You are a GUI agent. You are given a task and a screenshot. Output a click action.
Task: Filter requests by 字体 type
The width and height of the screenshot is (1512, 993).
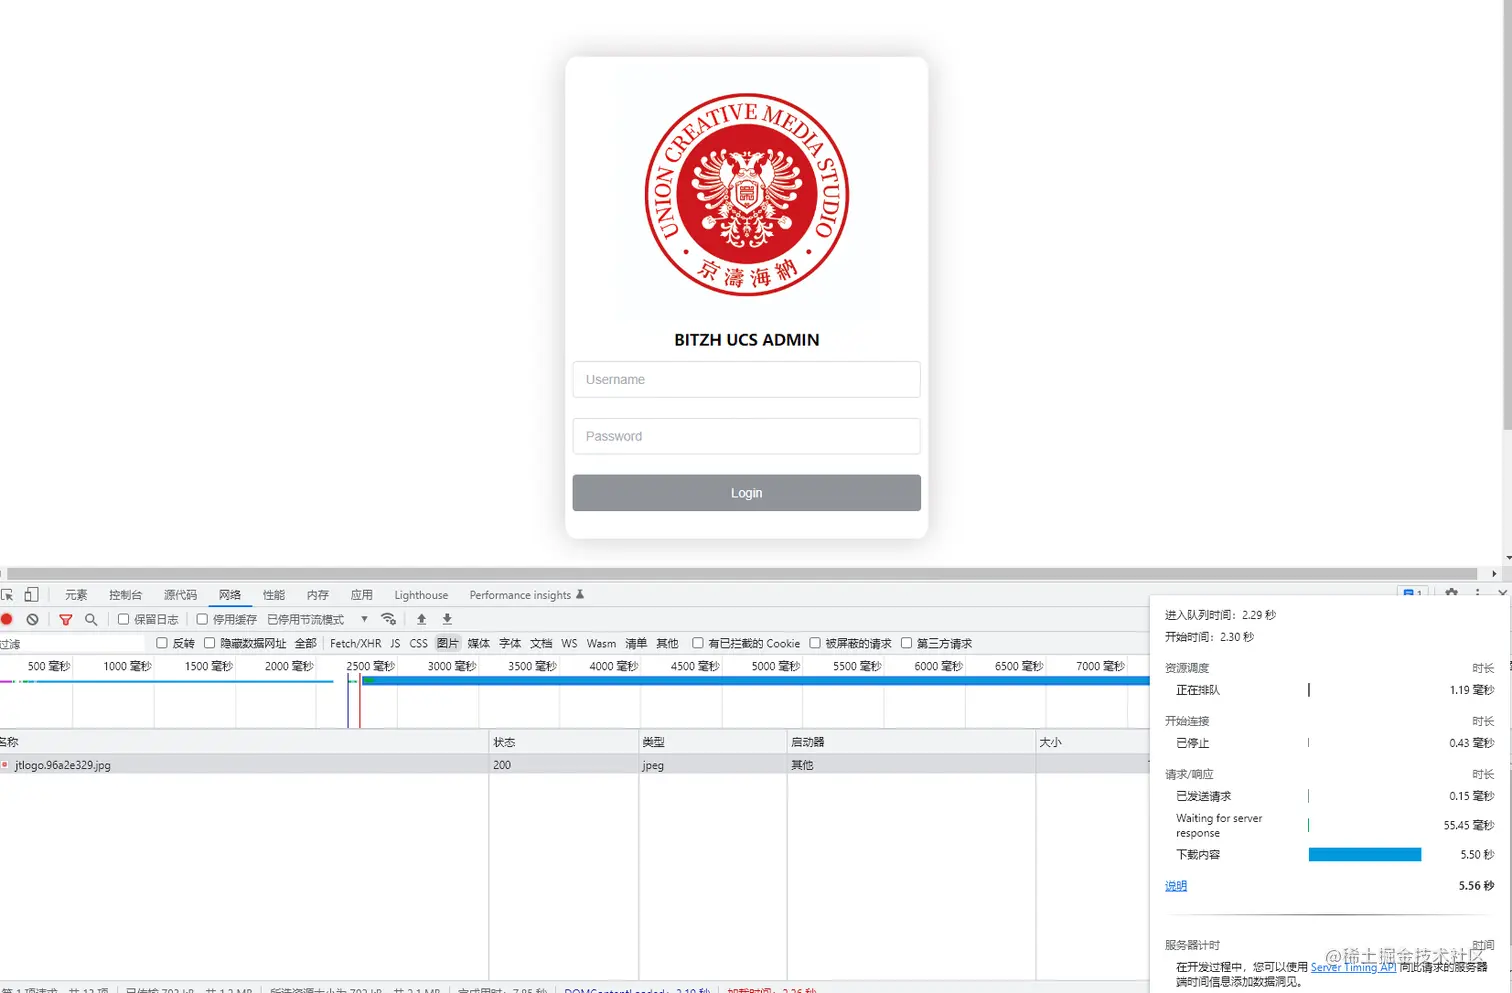point(510,644)
